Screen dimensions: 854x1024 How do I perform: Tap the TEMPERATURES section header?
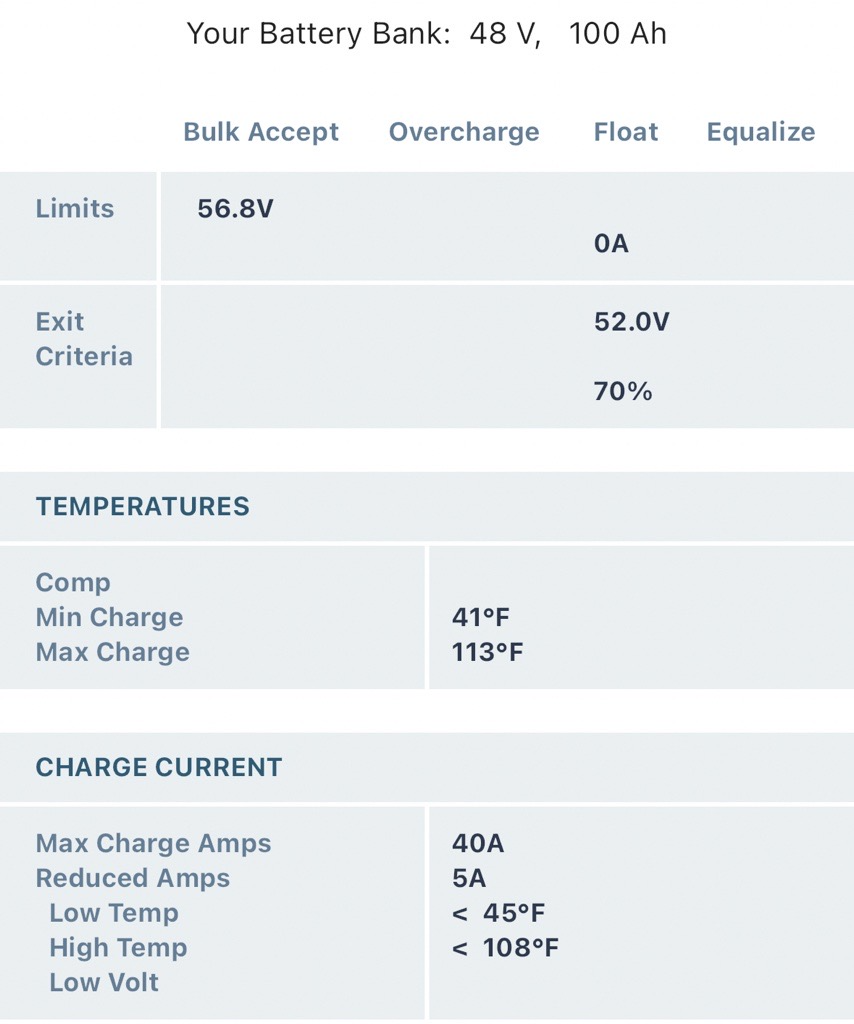pyautogui.click(x=143, y=506)
